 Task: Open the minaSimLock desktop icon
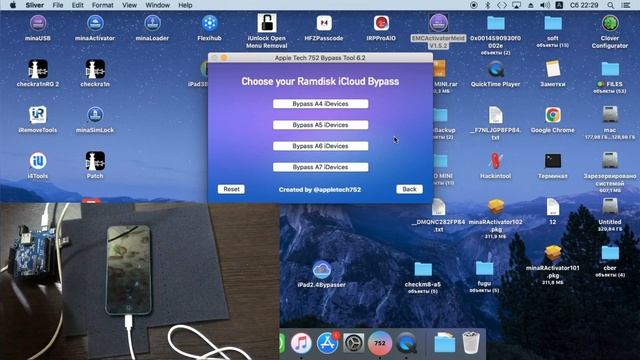coord(95,115)
